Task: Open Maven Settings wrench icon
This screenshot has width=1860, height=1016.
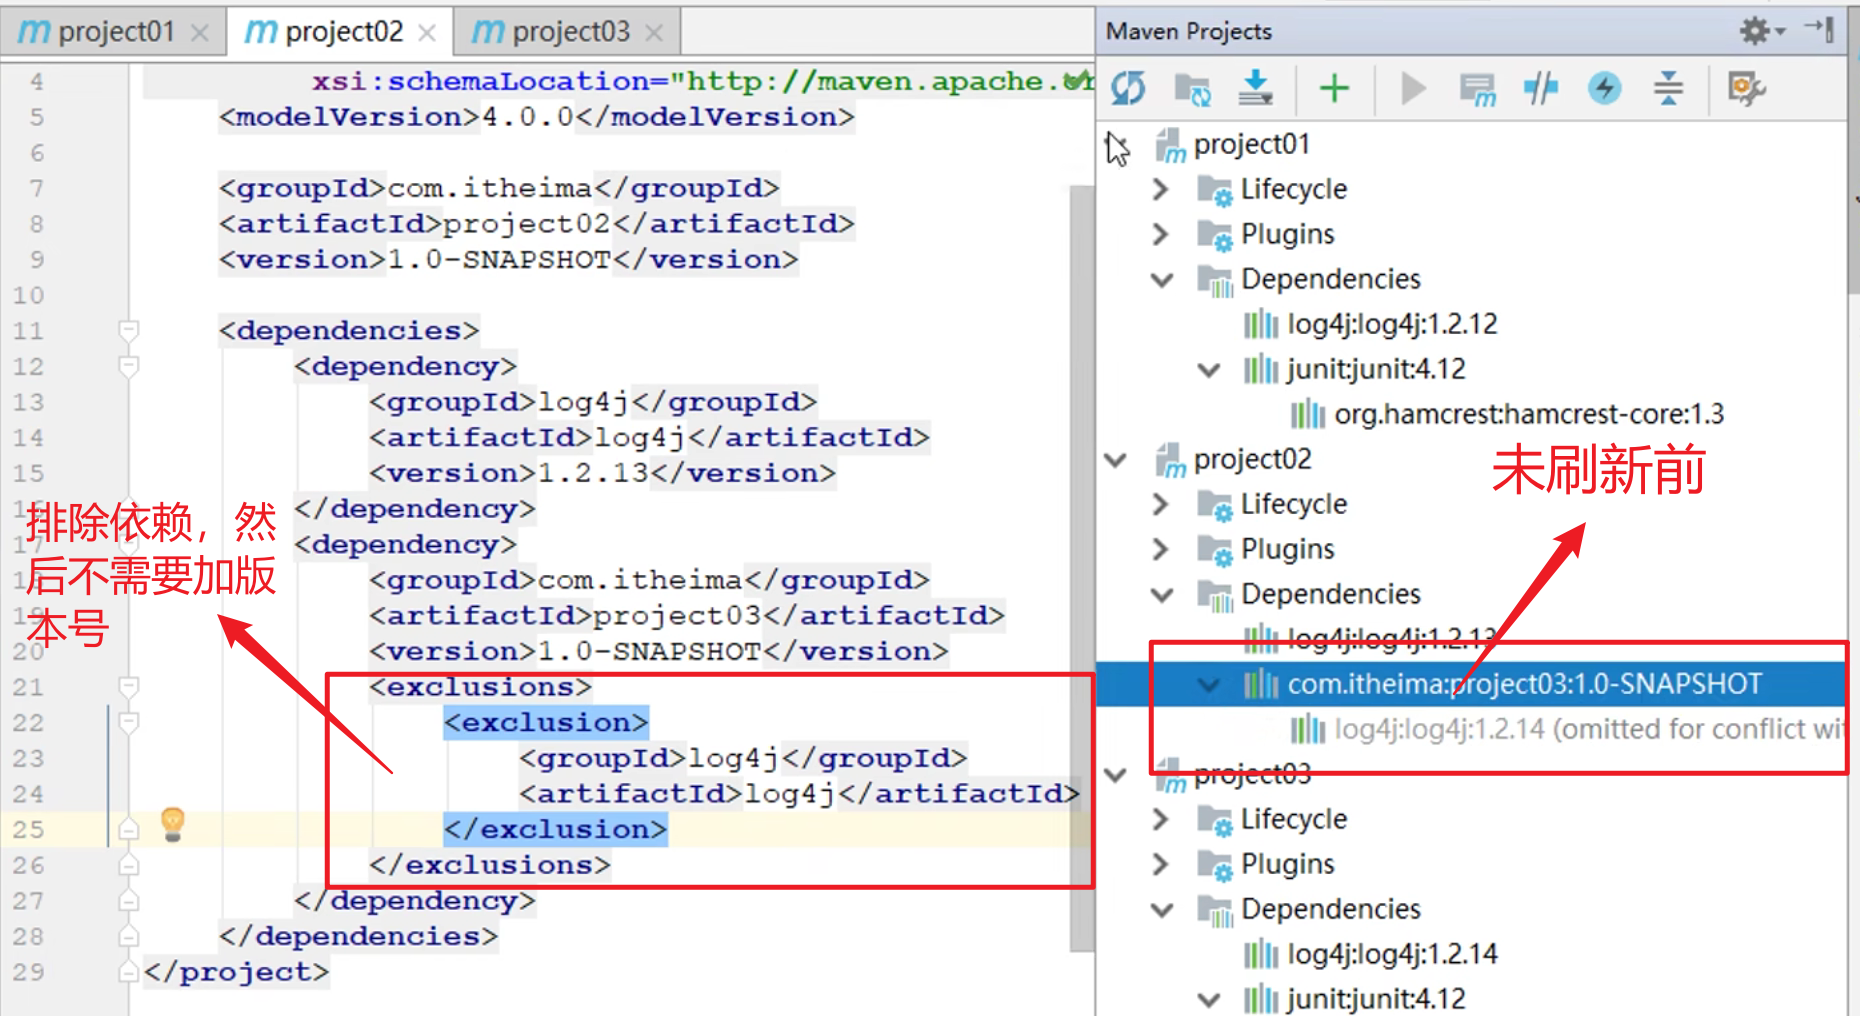Action: 1746,89
